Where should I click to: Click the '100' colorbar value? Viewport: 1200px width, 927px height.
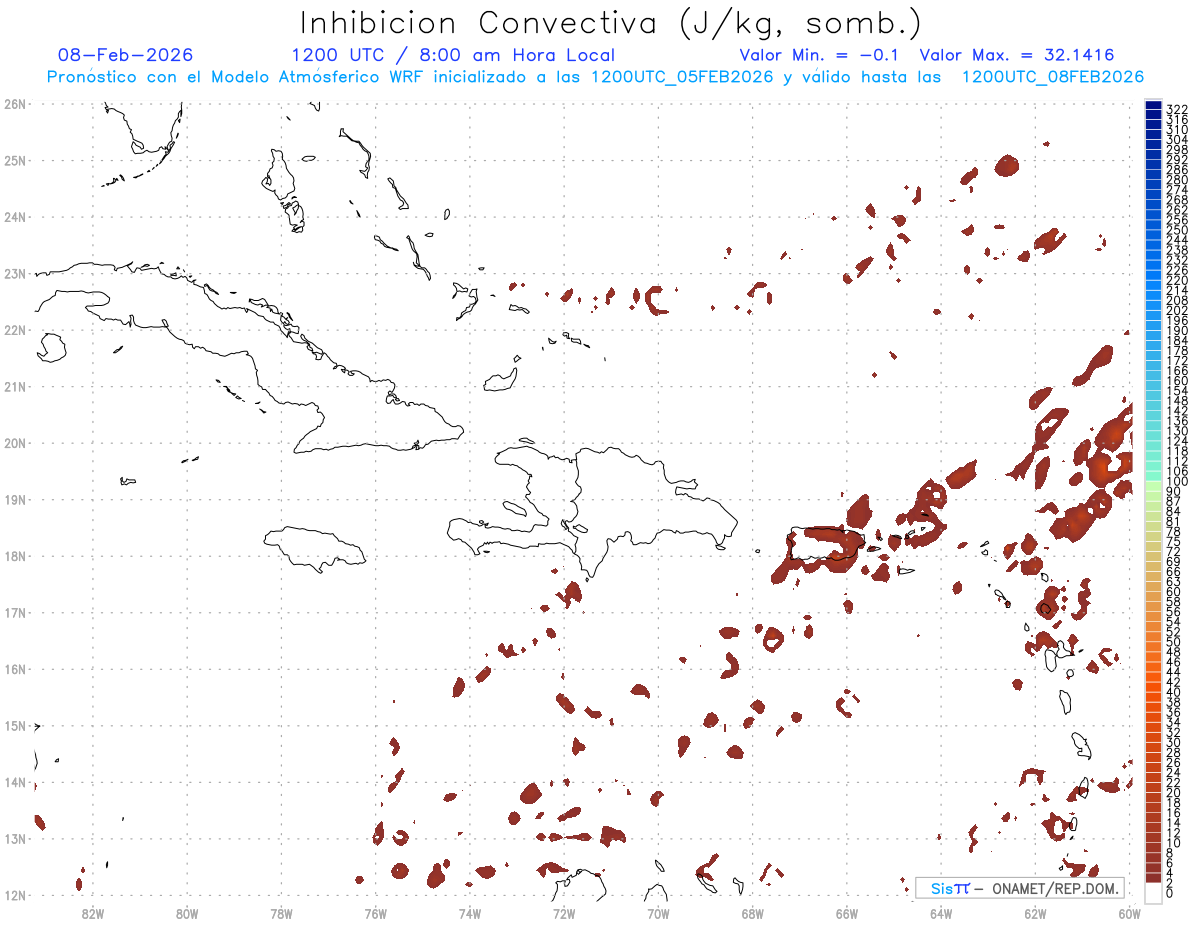(1177, 483)
